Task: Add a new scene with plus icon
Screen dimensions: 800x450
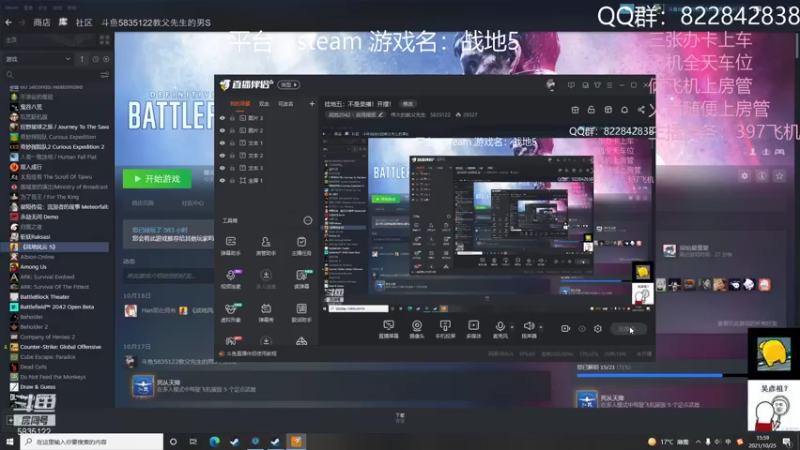Action: (x=312, y=104)
